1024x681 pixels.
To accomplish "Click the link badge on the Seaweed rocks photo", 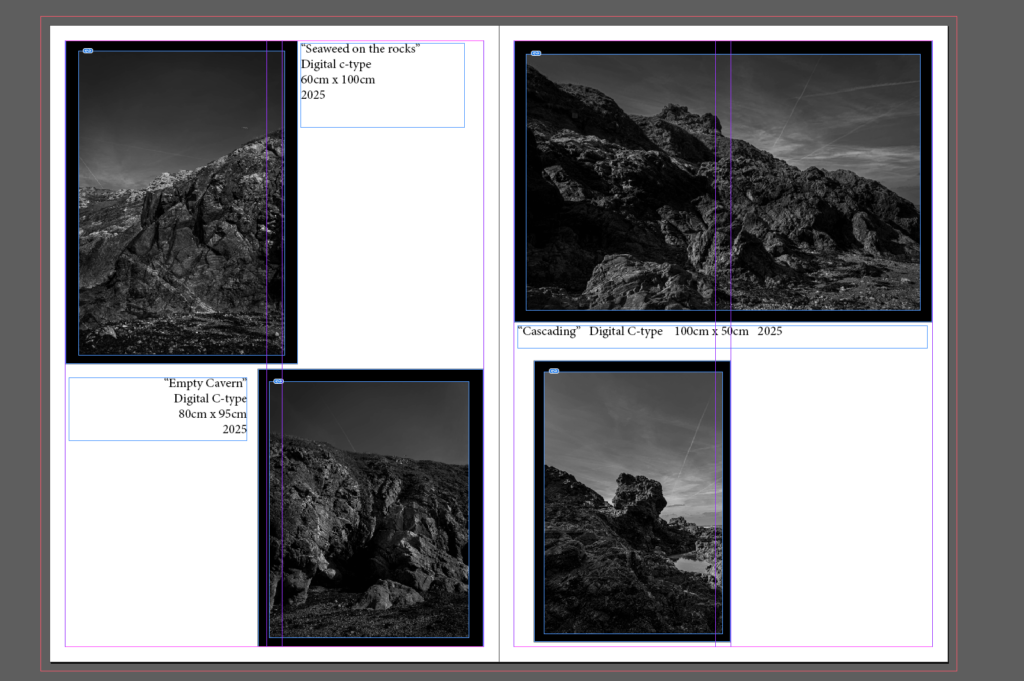I will [88, 51].
